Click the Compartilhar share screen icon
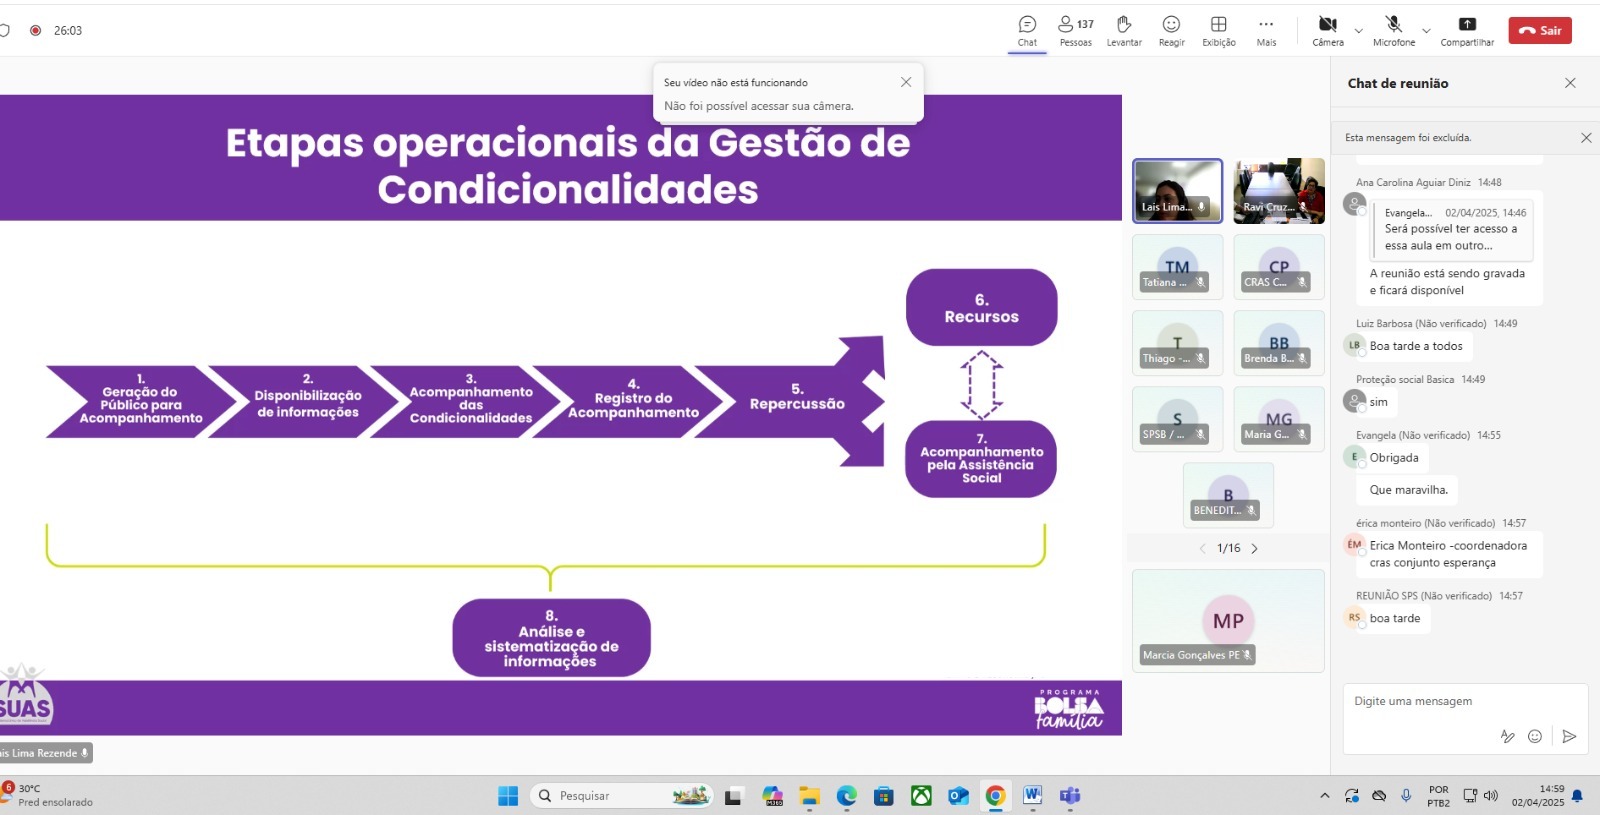This screenshot has height=815, width=1600. pyautogui.click(x=1467, y=30)
